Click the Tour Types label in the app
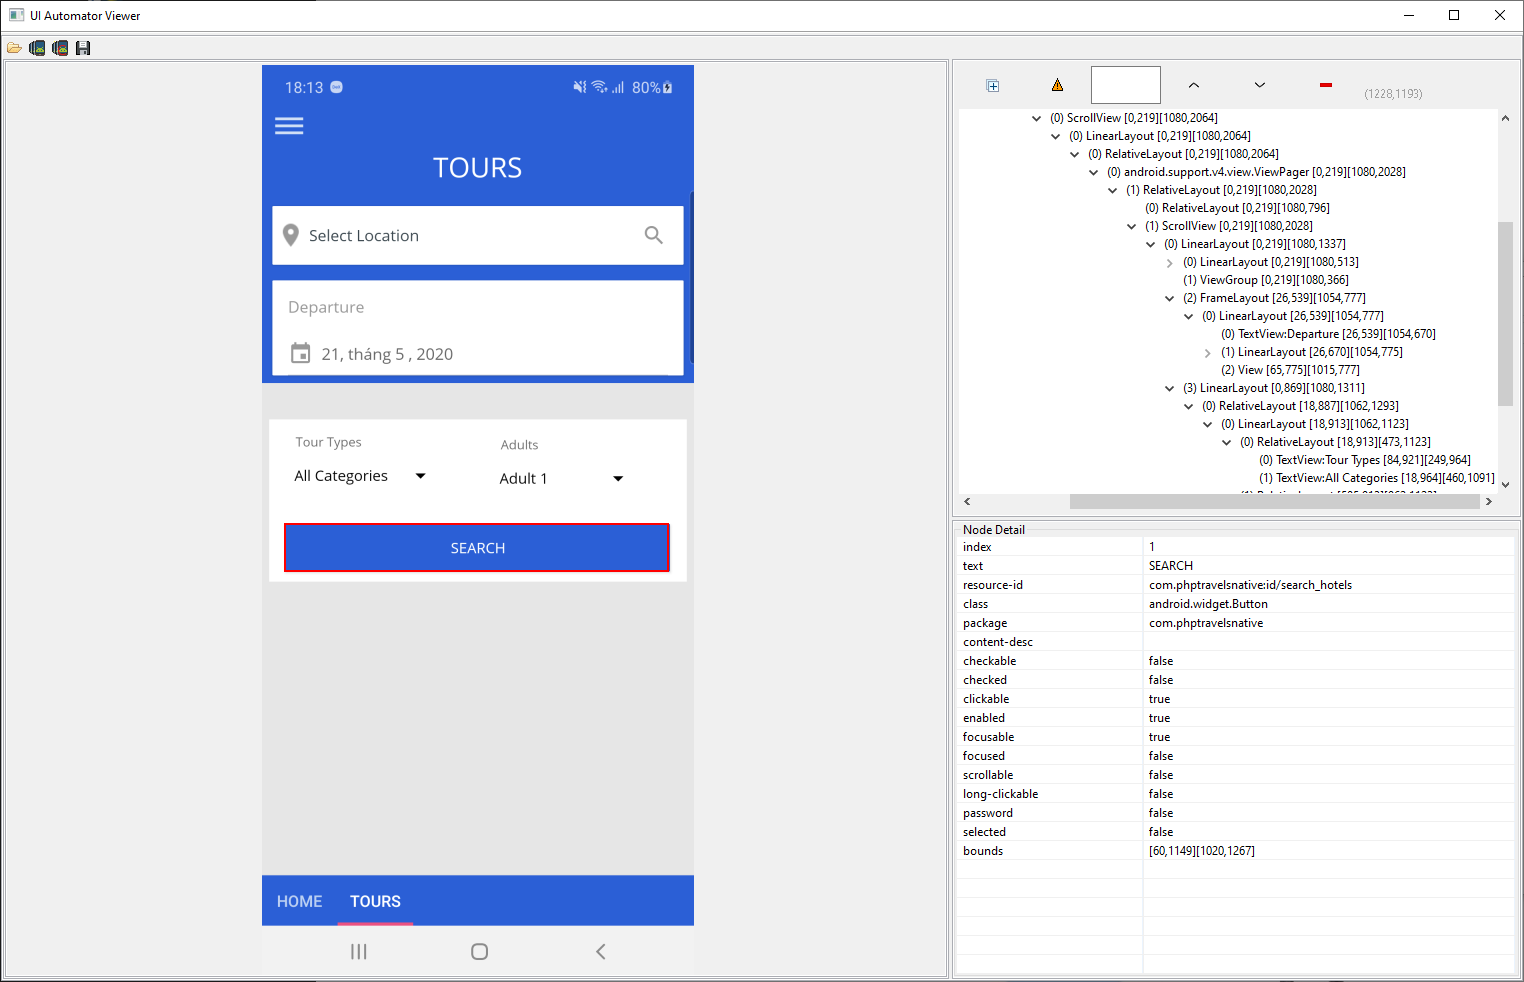The image size is (1524, 982). coord(328,442)
